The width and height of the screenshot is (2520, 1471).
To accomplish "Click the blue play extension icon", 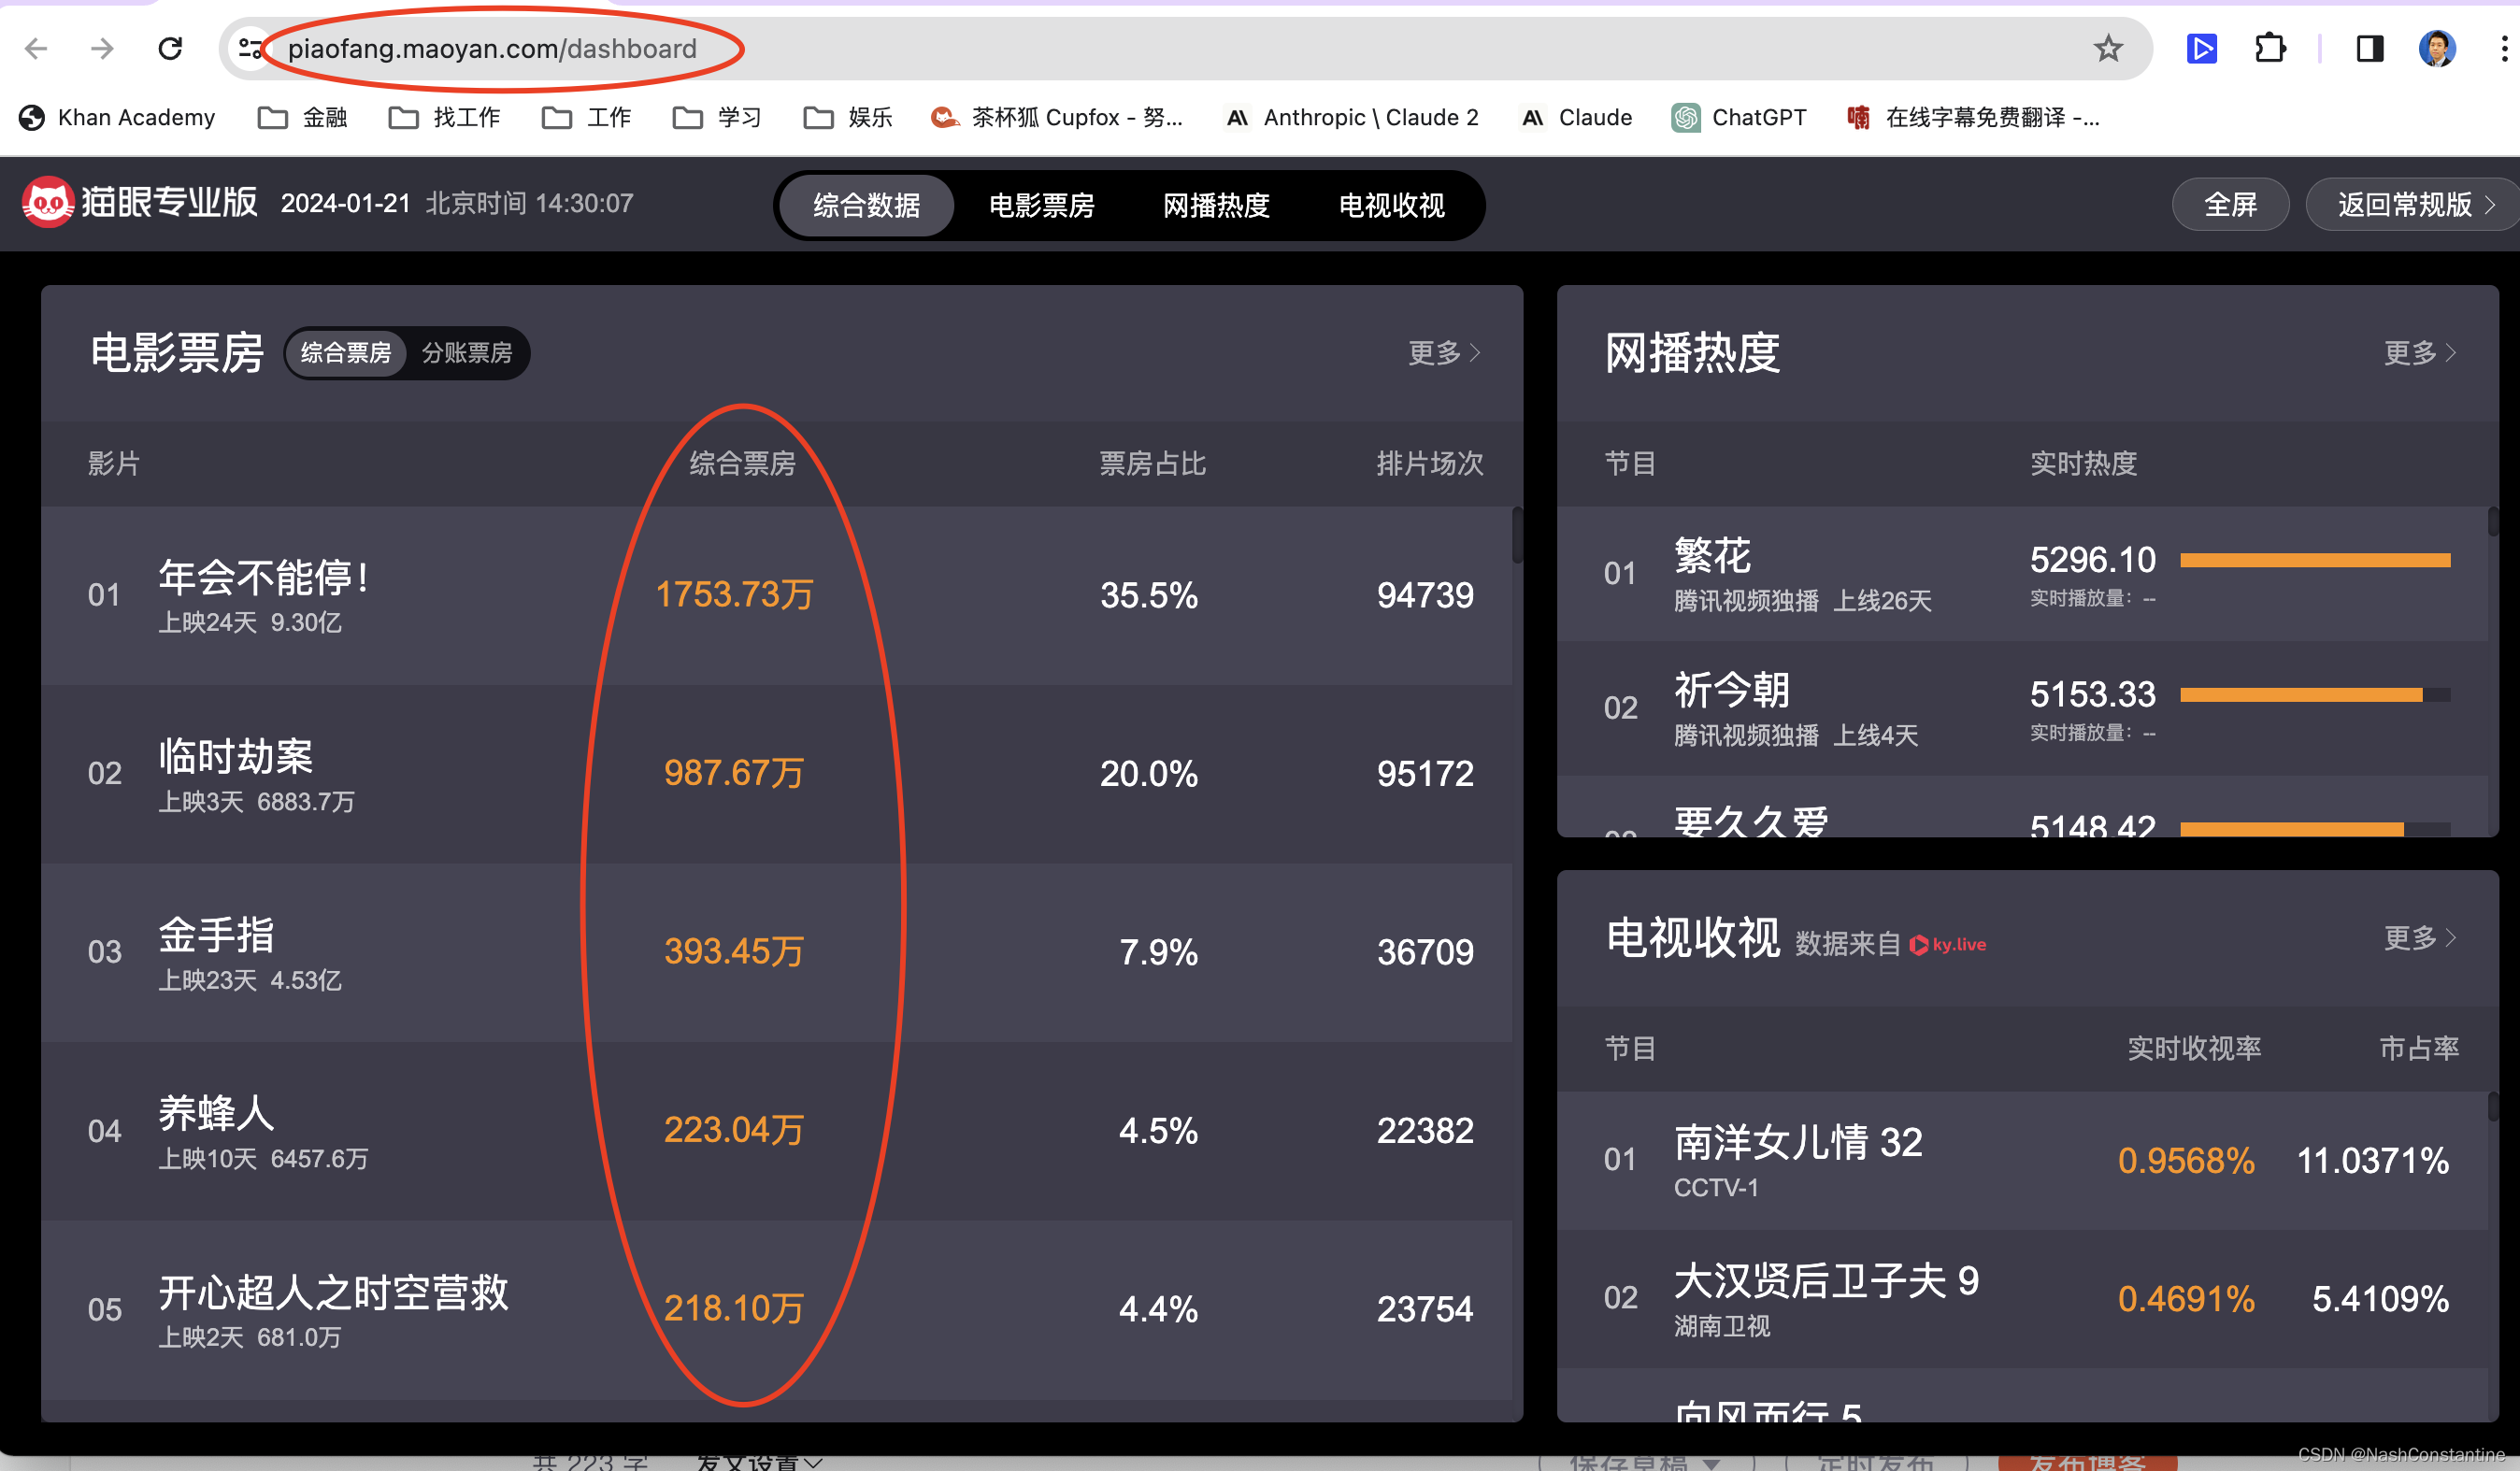I will pos(2201,48).
